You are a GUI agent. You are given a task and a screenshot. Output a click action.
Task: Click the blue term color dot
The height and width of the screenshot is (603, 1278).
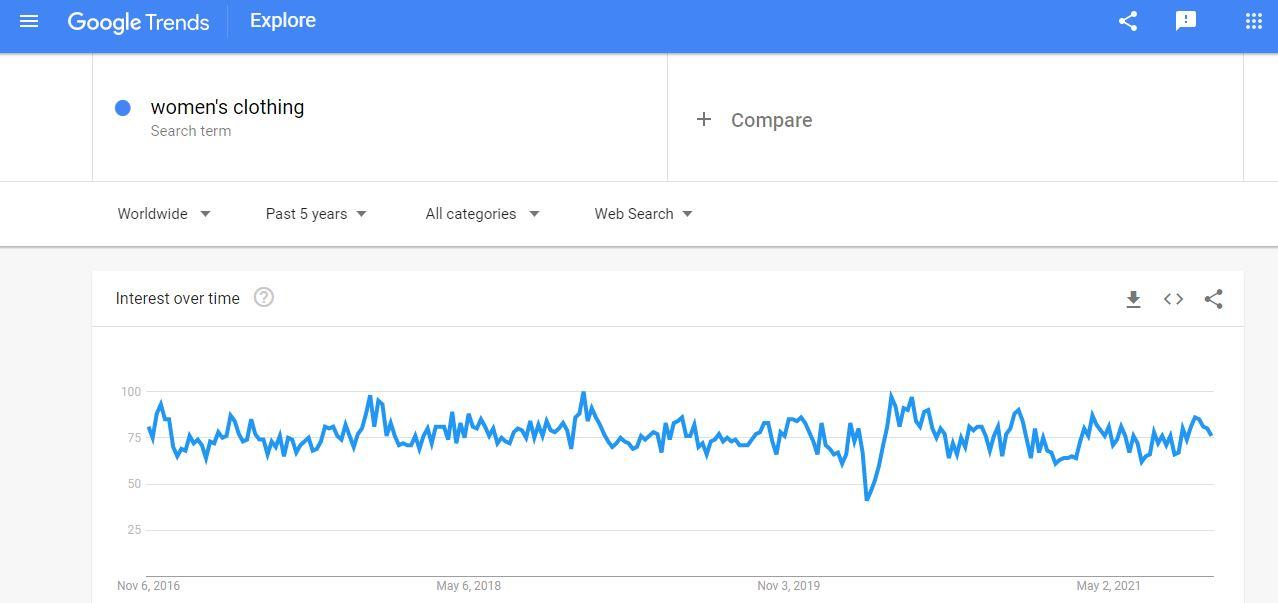(x=123, y=107)
